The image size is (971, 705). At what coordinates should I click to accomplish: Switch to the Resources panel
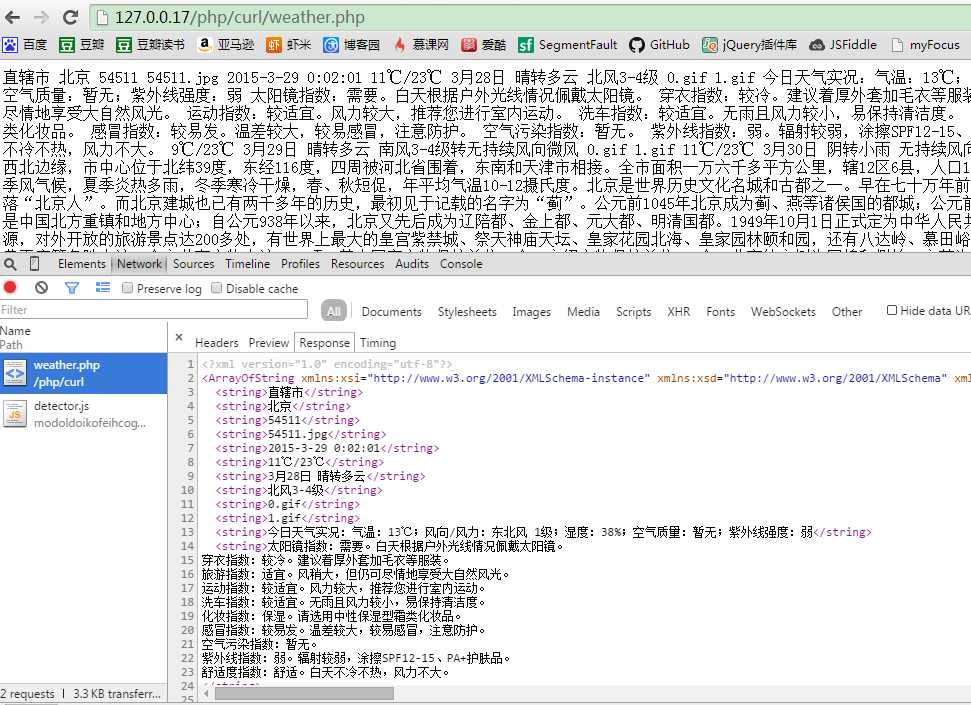coord(357,264)
